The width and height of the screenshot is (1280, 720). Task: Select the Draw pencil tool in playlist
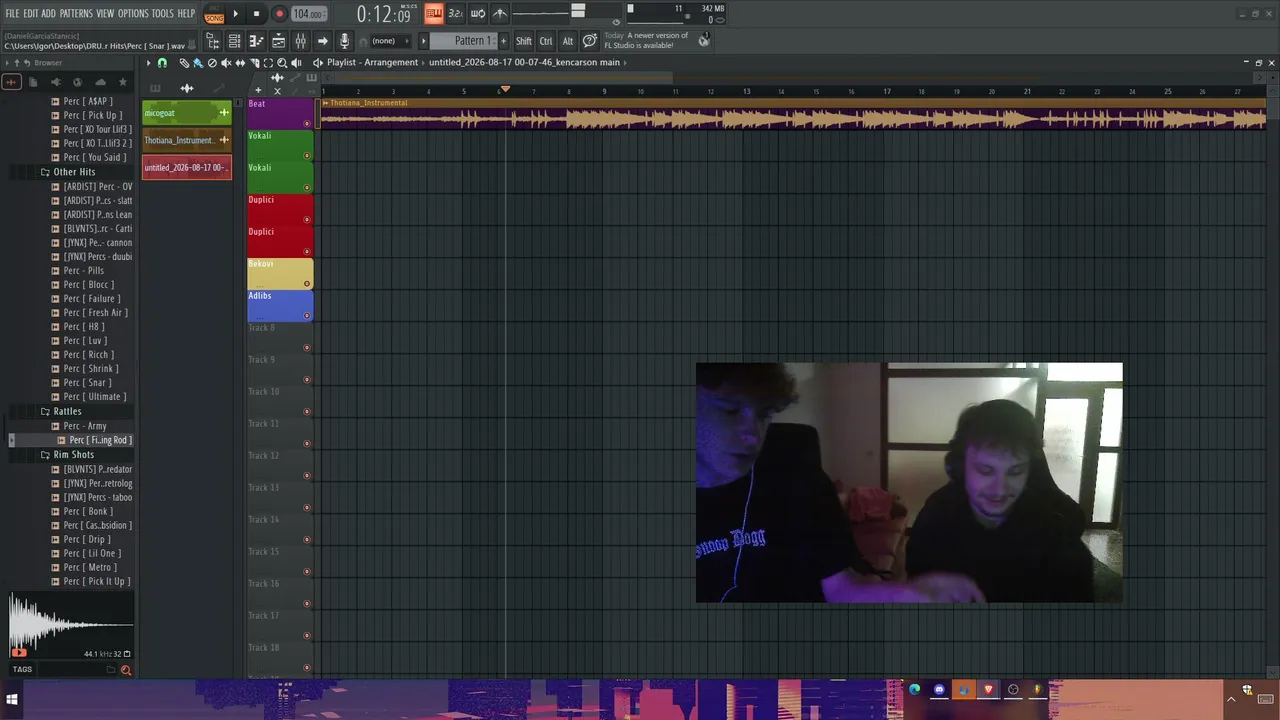(184, 63)
